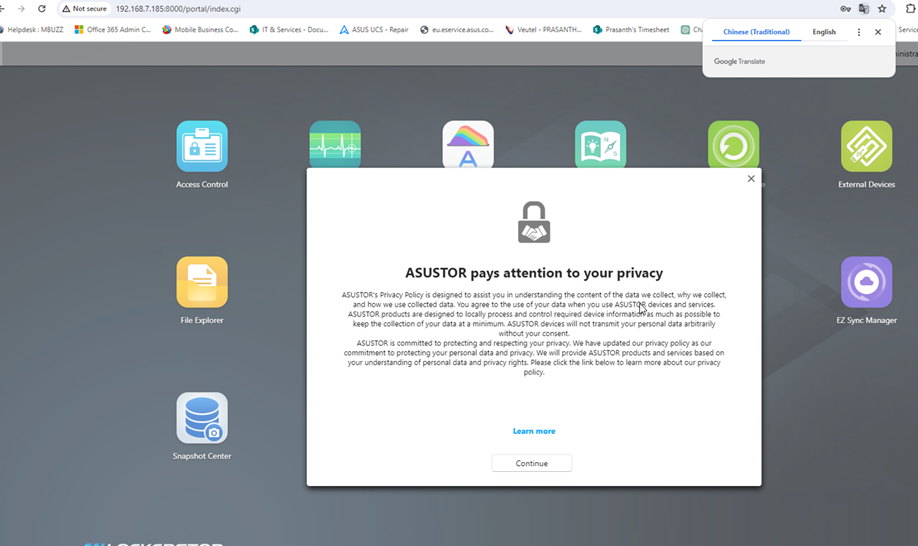The height and width of the screenshot is (546, 918).
Task: Click the translate page icon in address bar
Action: 864,9
